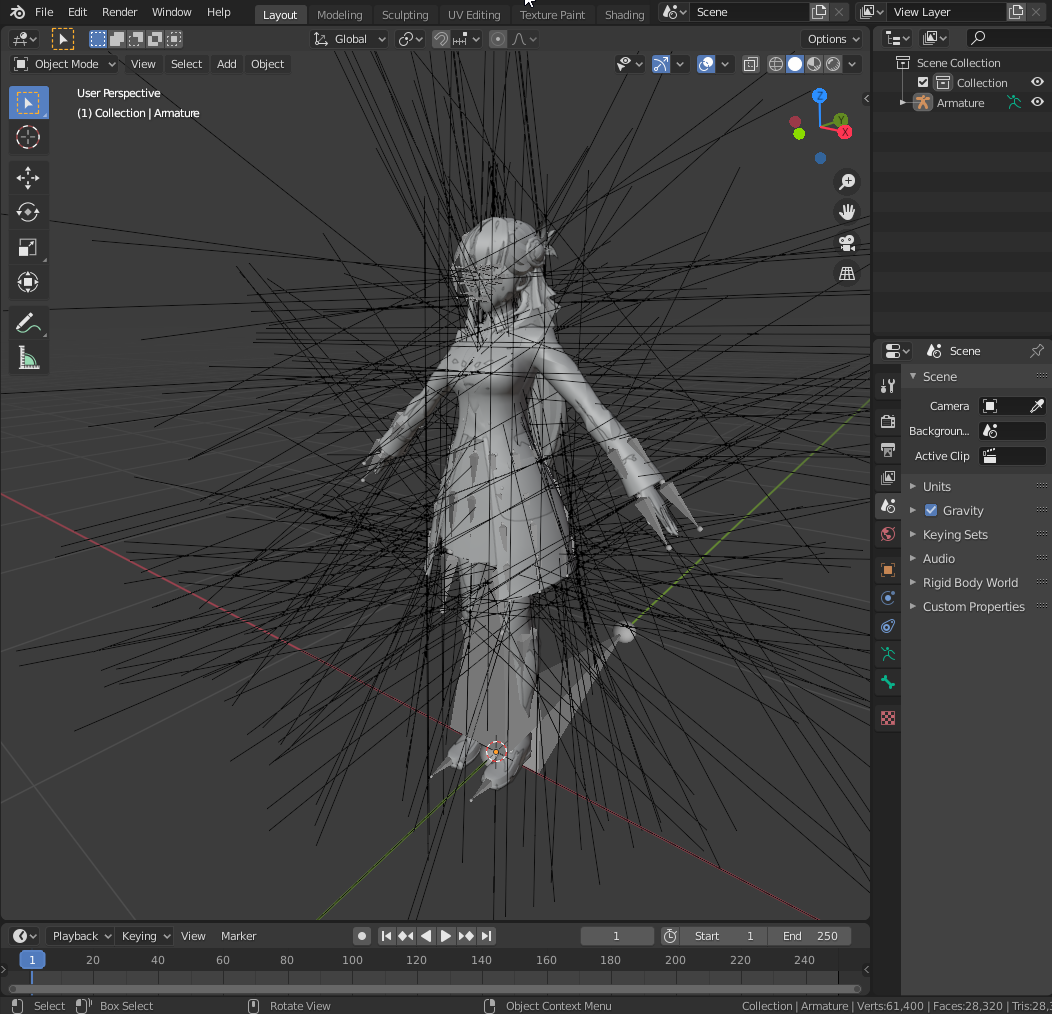Open the World properties tab
Image resolution: width=1052 pixels, height=1014 pixels.
pos(888,534)
